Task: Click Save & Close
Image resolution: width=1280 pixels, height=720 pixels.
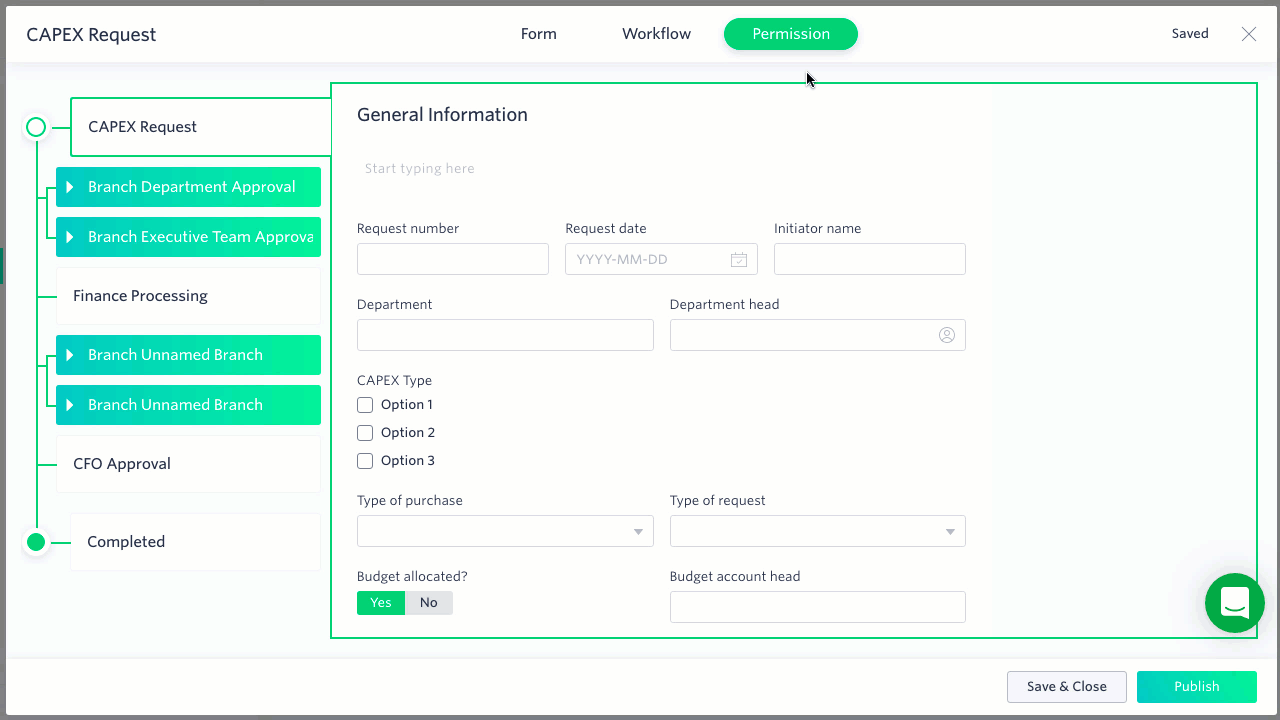Action: point(1067,687)
